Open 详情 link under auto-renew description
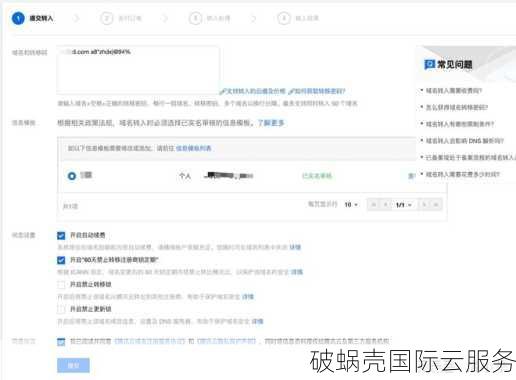The image size is (516, 380). coord(295,247)
